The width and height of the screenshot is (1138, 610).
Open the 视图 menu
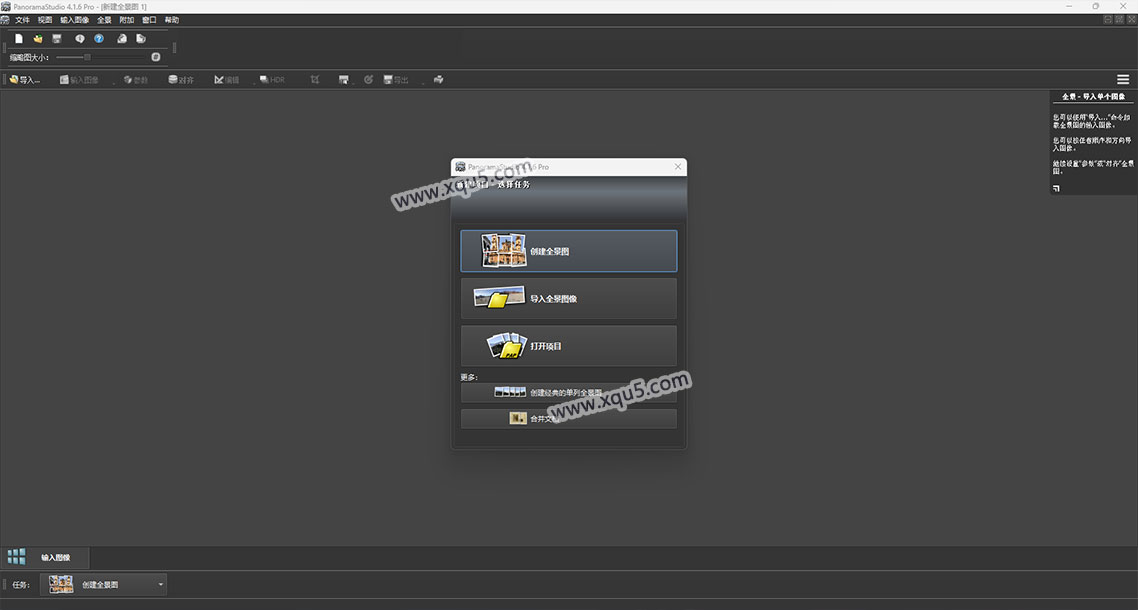coord(45,20)
